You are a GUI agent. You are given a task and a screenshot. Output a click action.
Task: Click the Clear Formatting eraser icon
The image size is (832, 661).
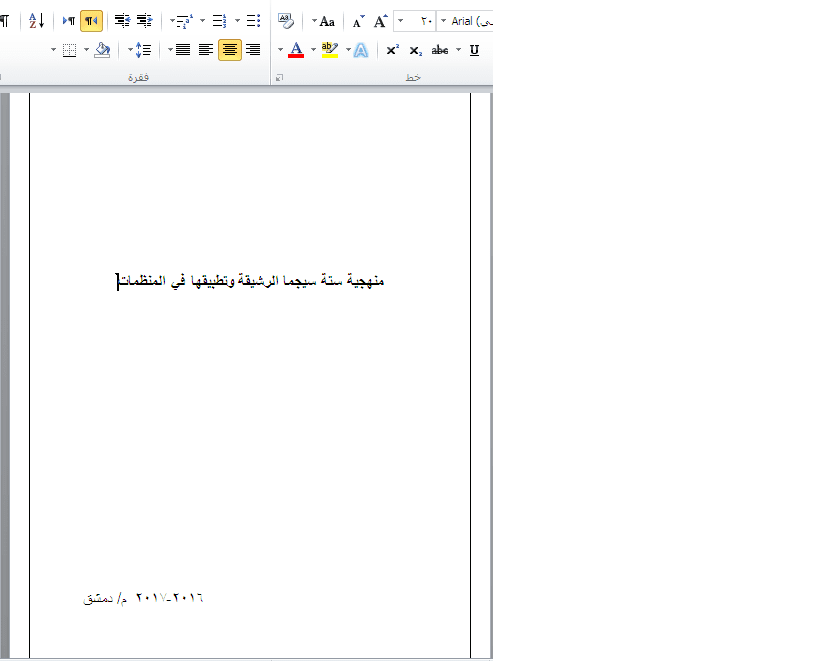(286, 20)
